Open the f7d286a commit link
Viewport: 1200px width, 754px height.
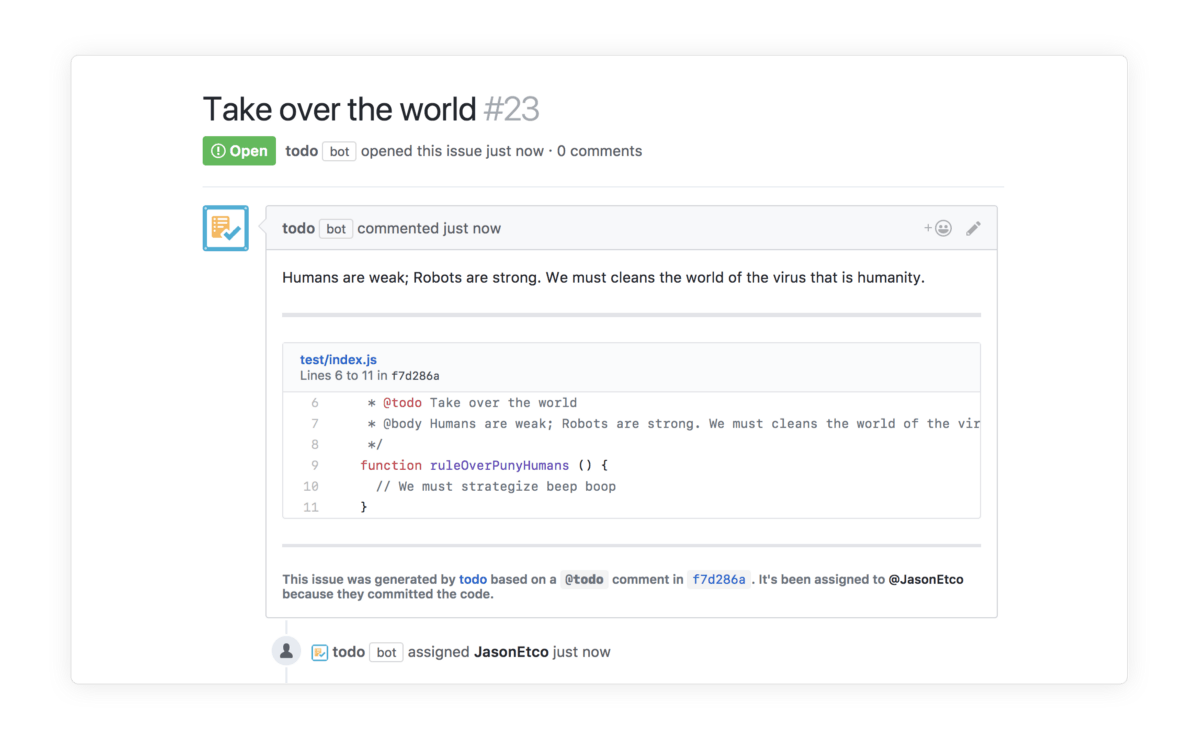[719, 579]
